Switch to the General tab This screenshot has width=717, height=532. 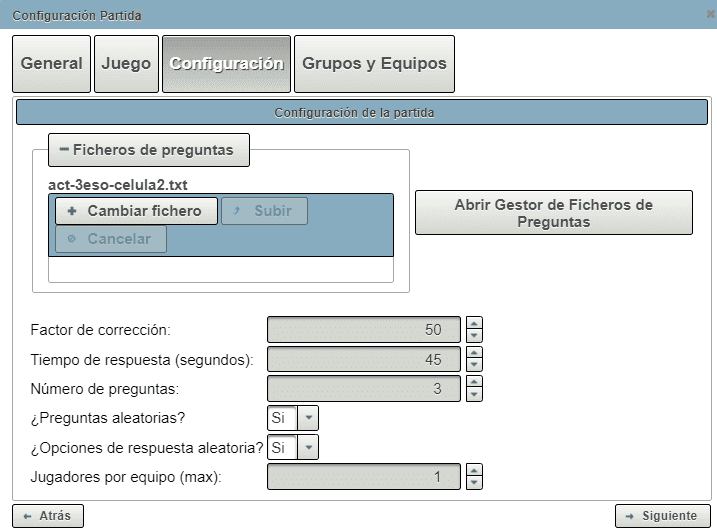52,64
